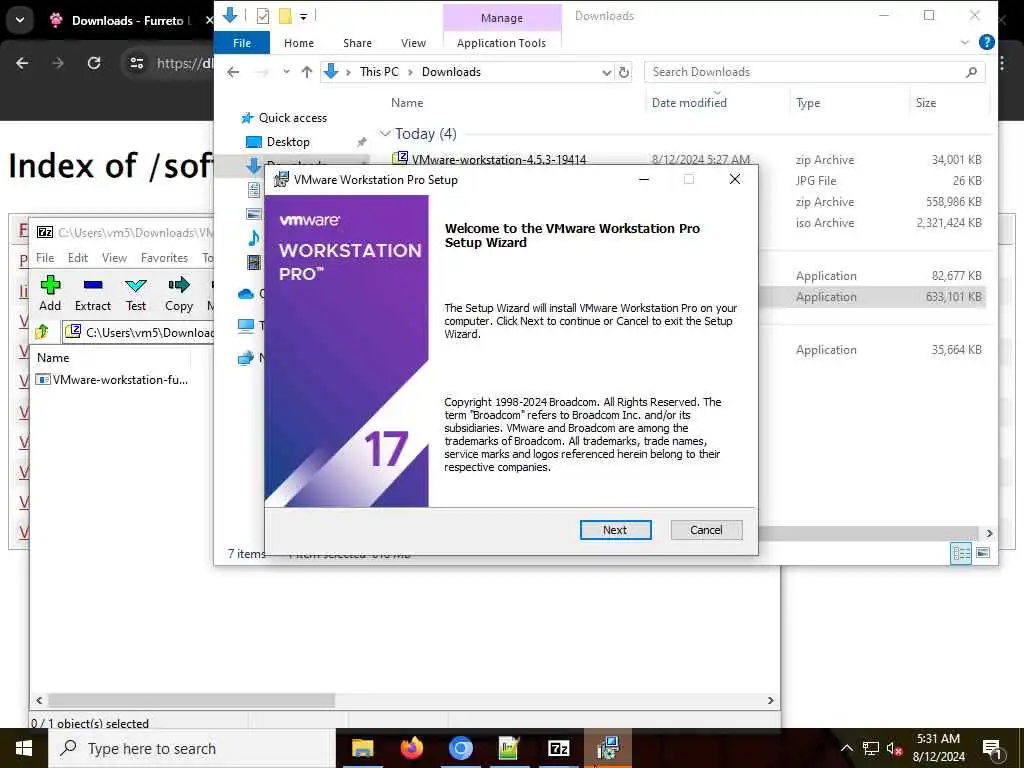
Task: Refresh the Downloads folder view
Action: click(x=624, y=72)
